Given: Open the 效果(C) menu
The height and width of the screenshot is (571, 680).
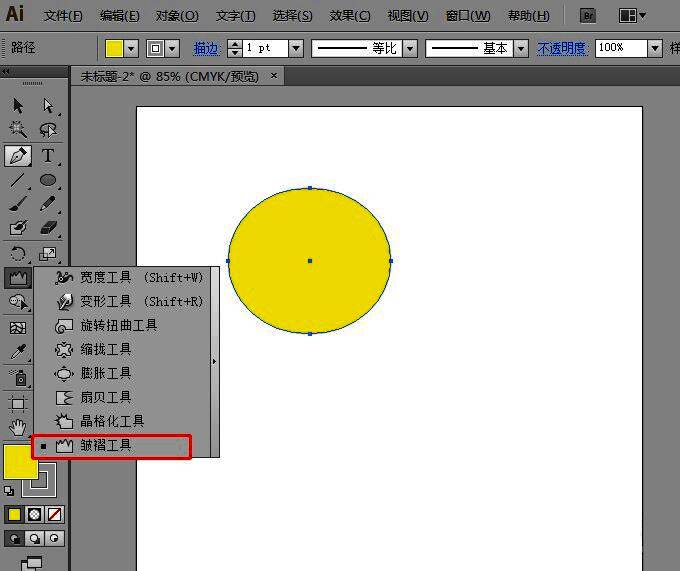Looking at the screenshot, I should click(350, 16).
